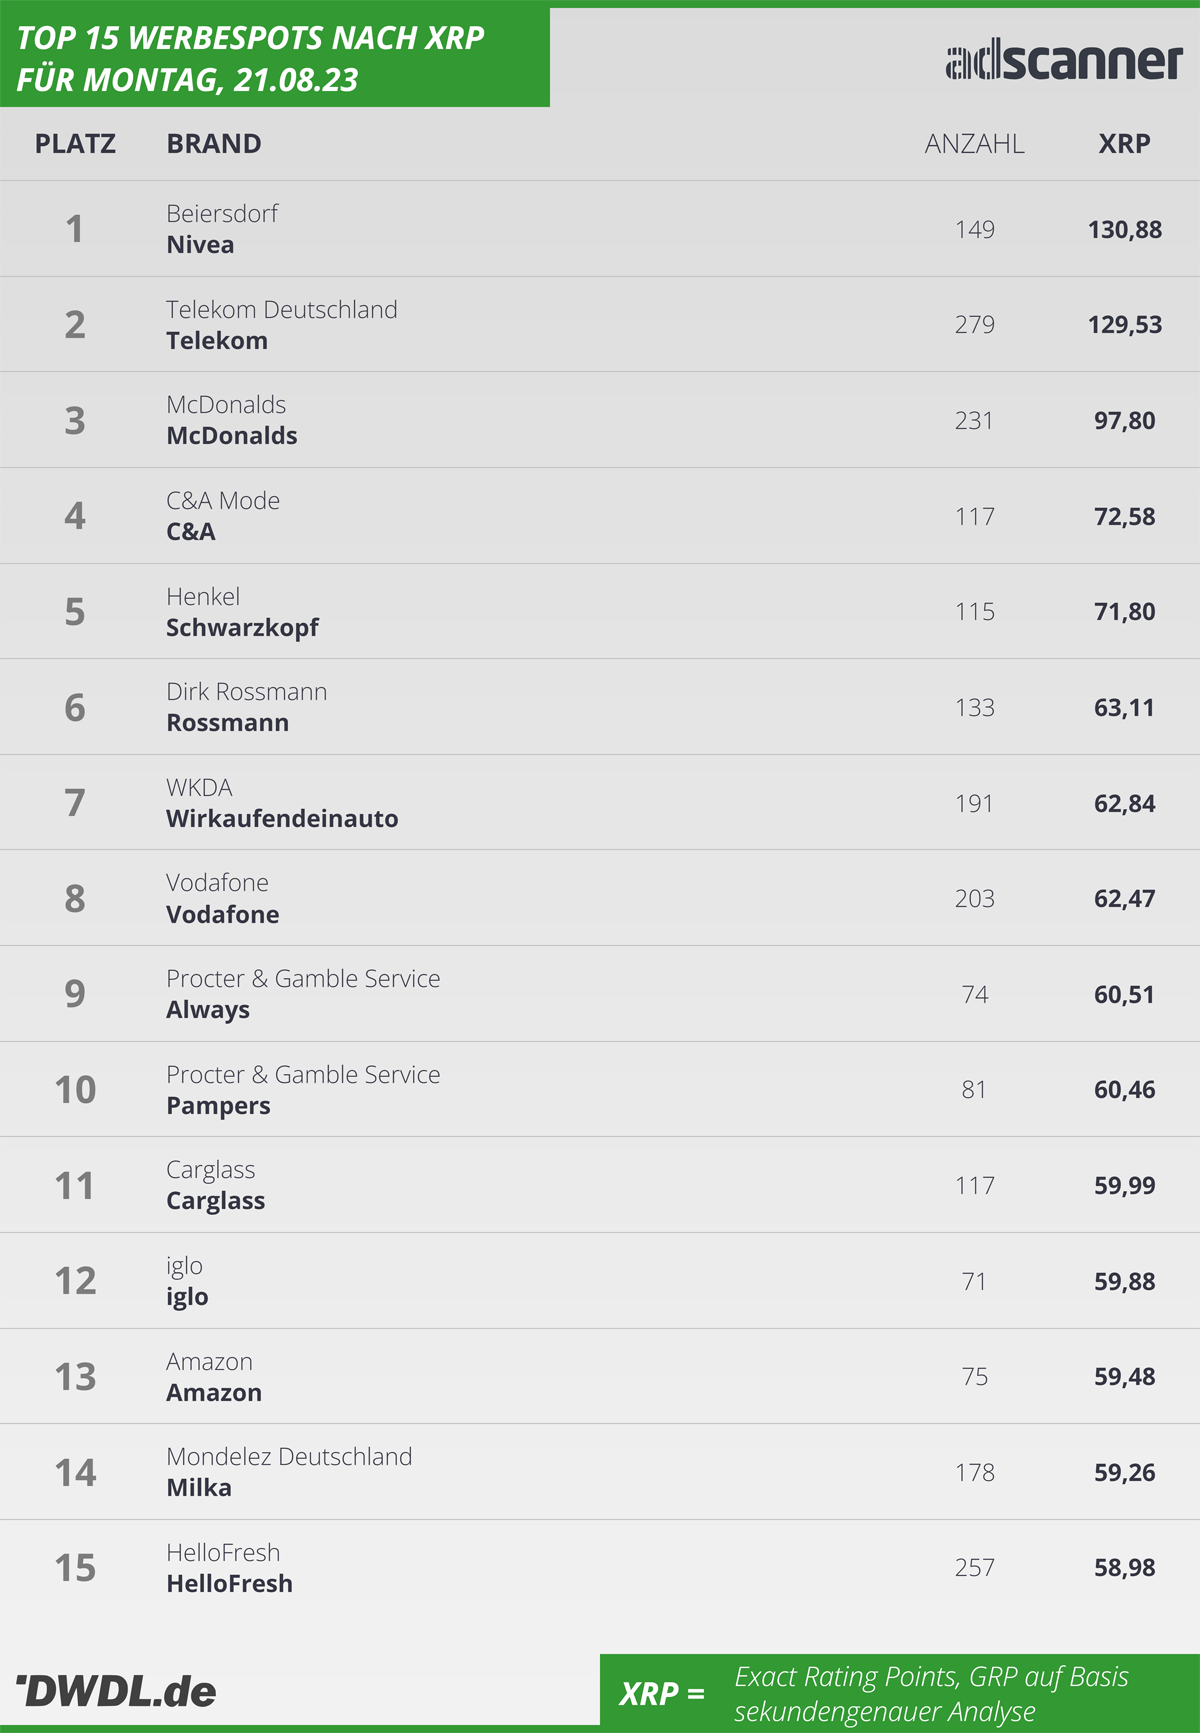Select the BRAND column header
Viewport: 1200px width, 1733px height.
tap(214, 144)
